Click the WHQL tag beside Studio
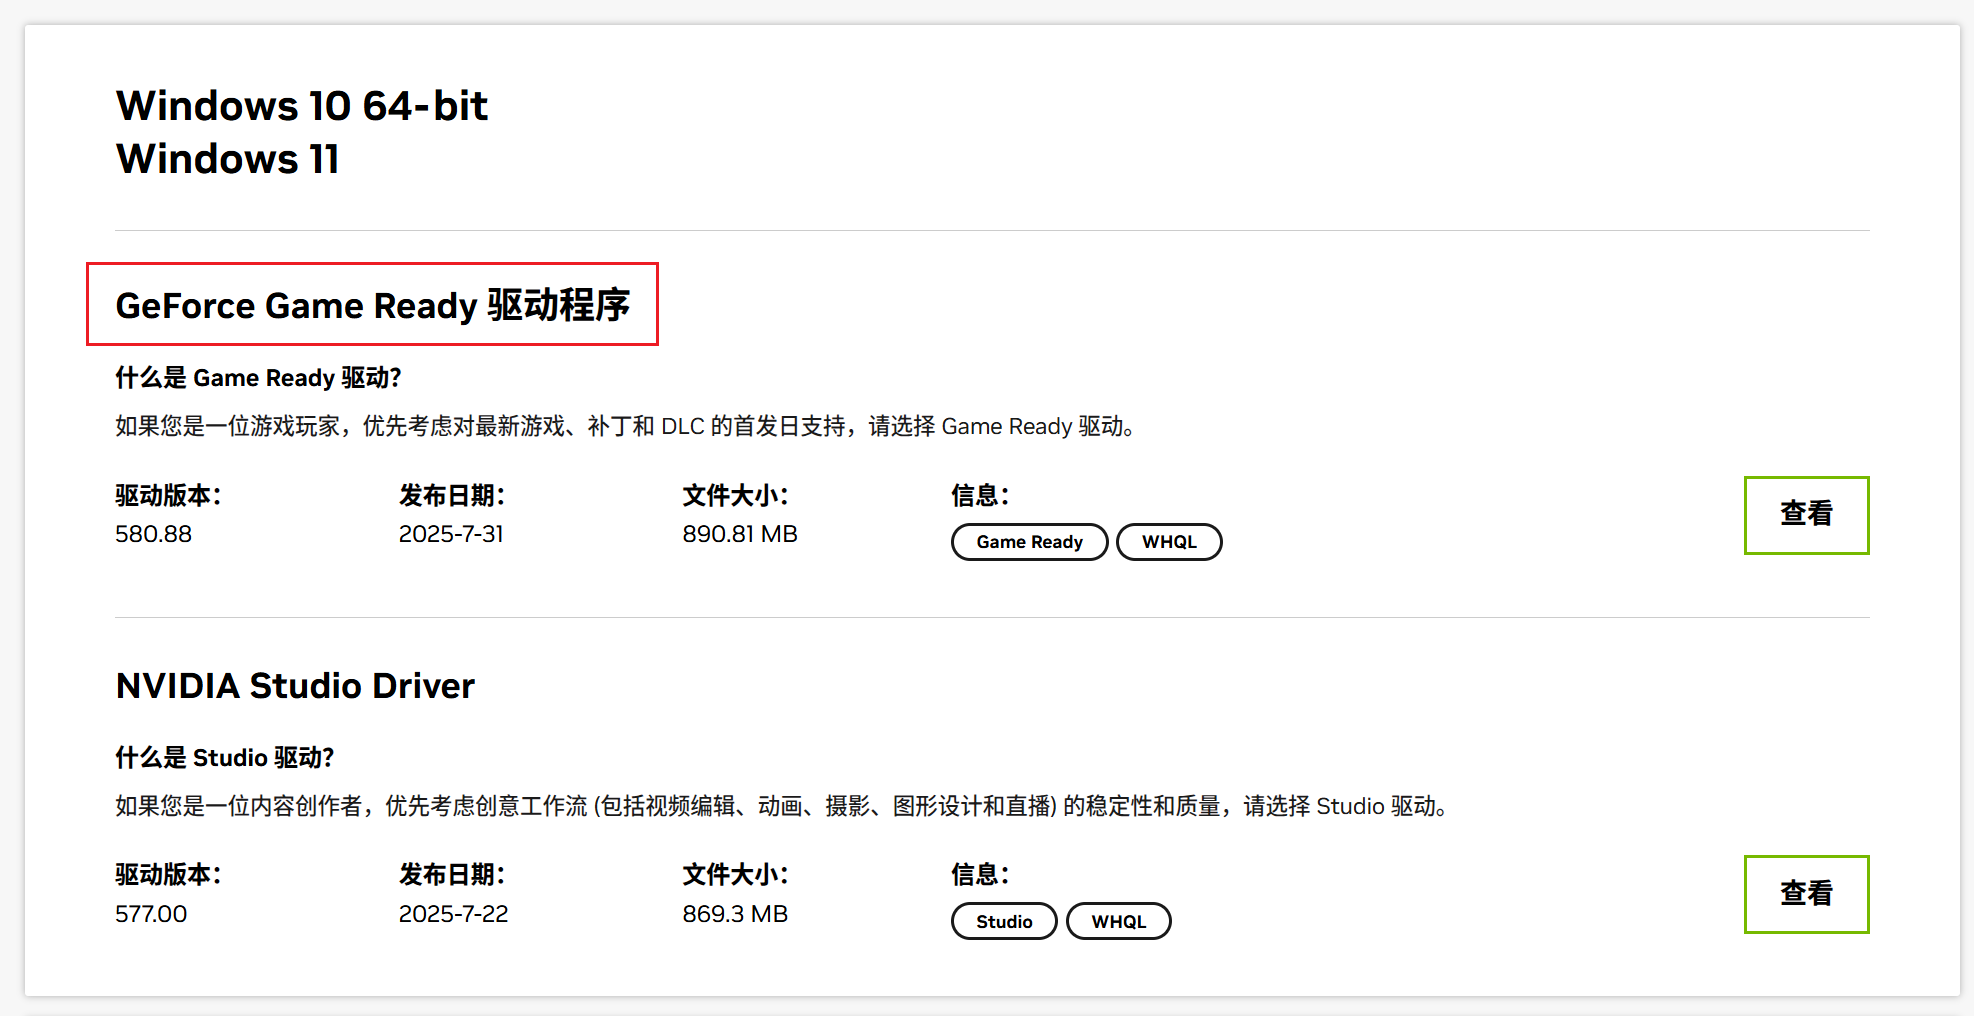Image resolution: width=1974 pixels, height=1016 pixels. 1119,921
